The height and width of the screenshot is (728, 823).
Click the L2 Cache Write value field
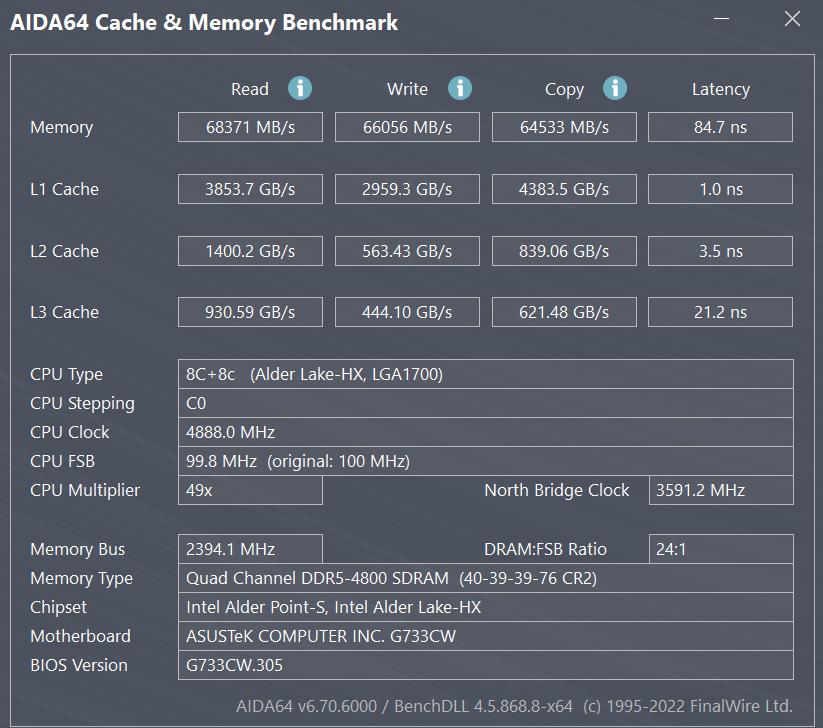tap(407, 251)
